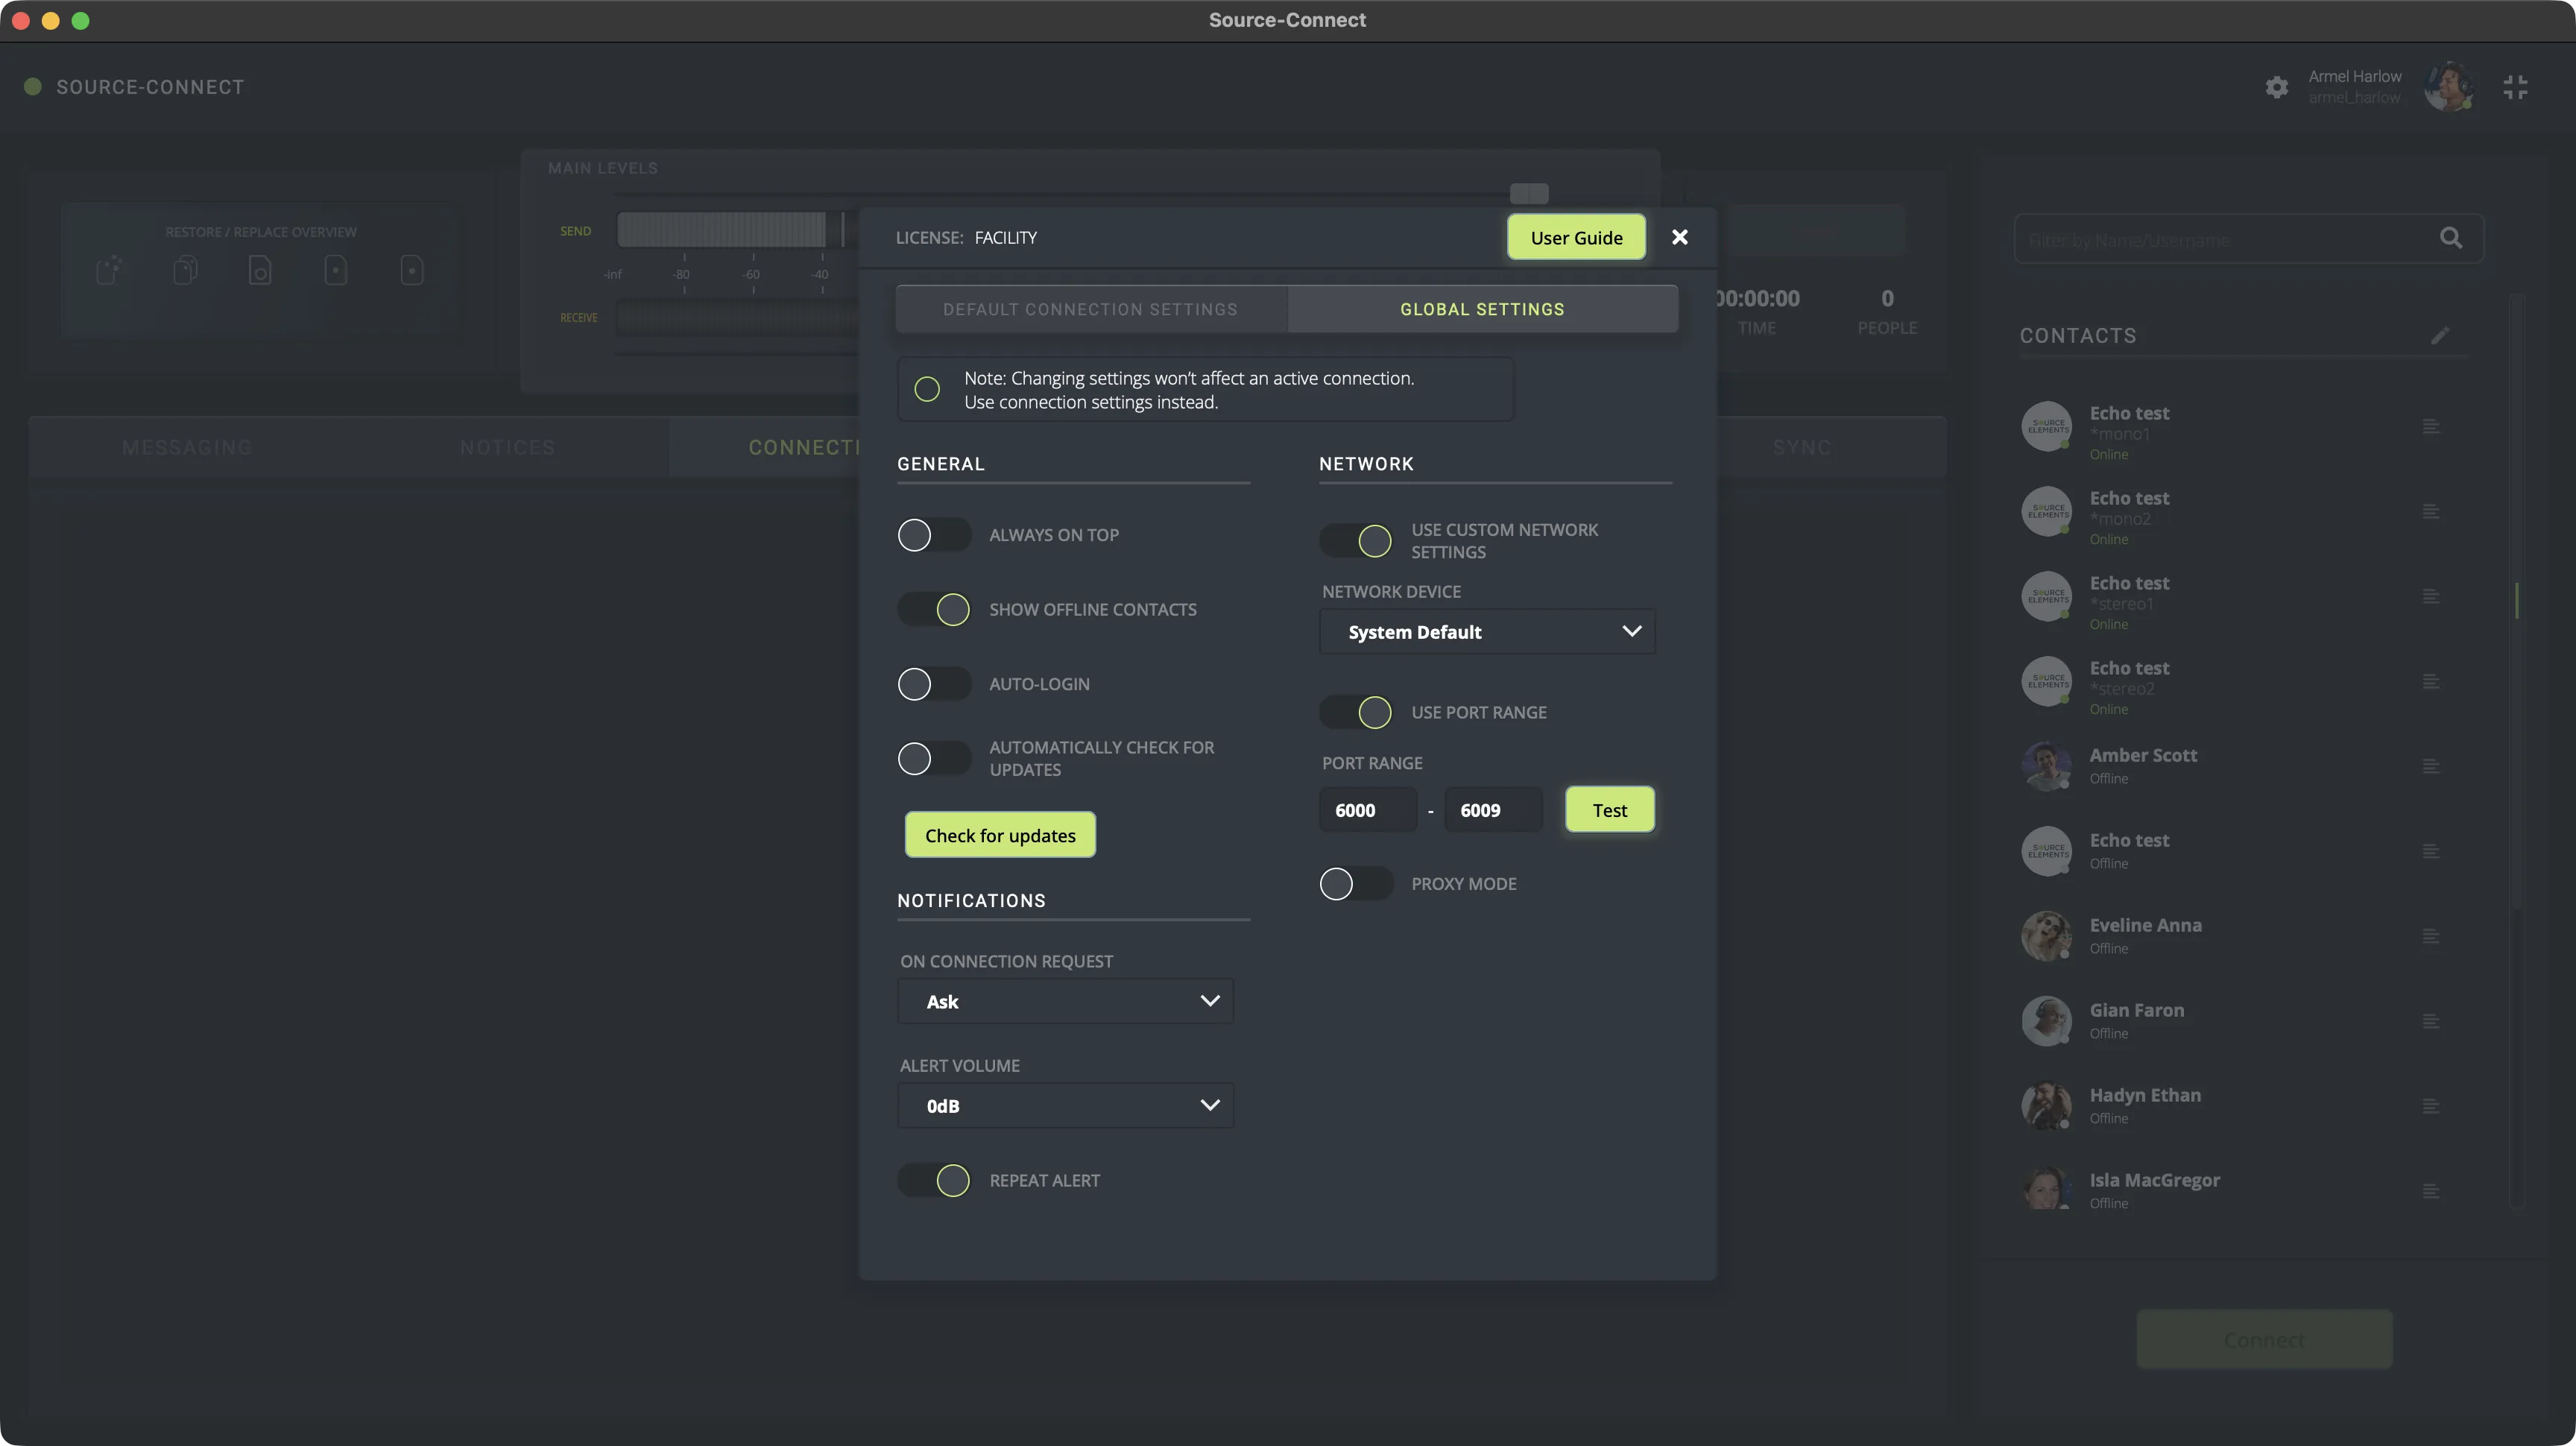Screen dimensions: 2576x1446
Task: Open the menu icon for Amber Scott
Action: click(2431, 767)
